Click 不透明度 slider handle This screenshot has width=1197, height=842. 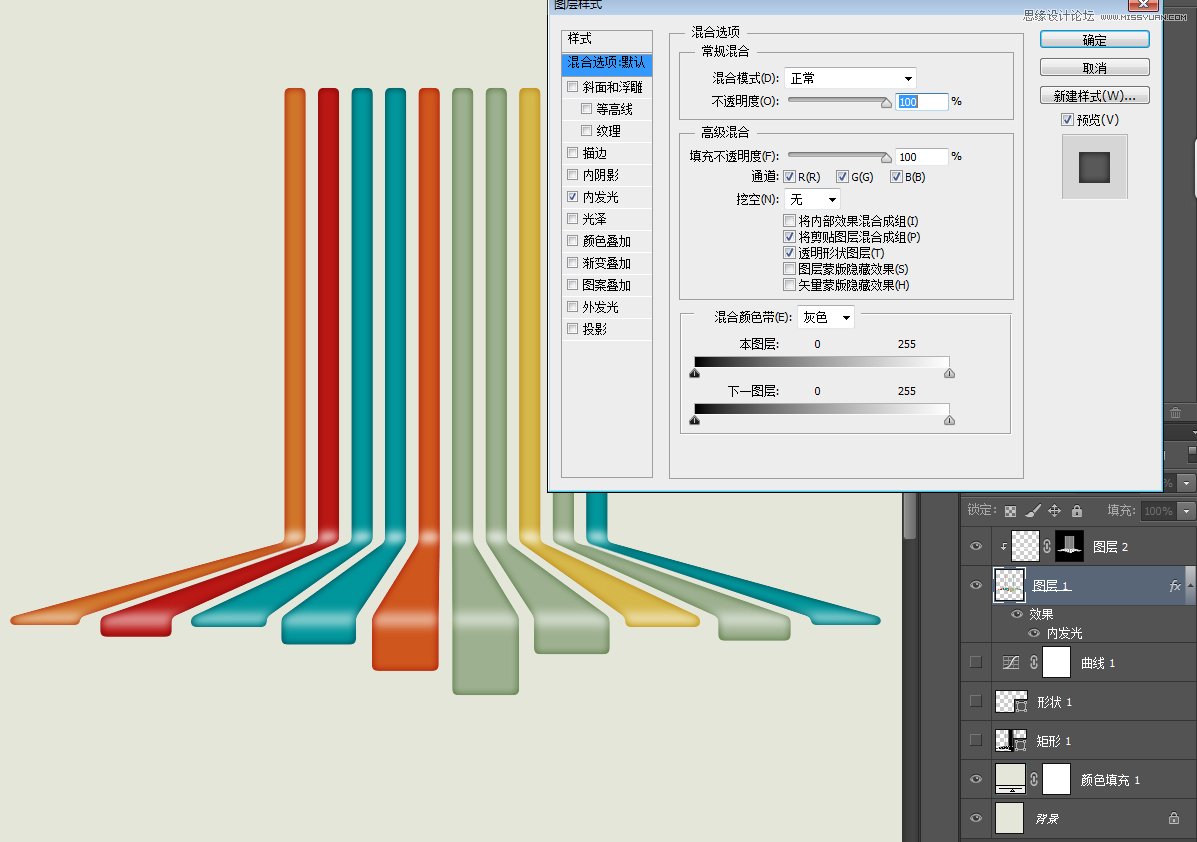click(x=886, y=102)
